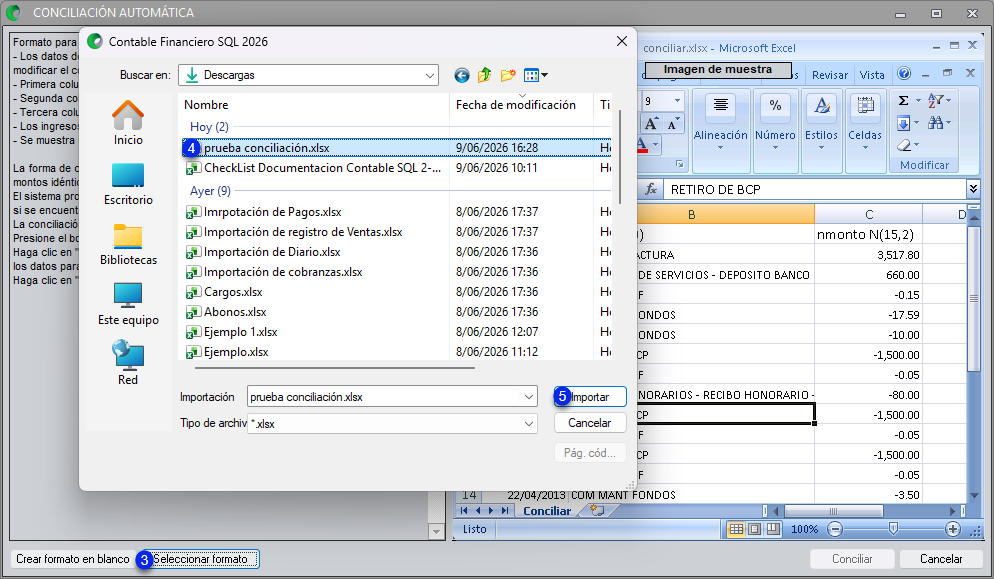Click the clear eraser icon
The width and height of the screenshot is (994, 579).
point(905,145)
